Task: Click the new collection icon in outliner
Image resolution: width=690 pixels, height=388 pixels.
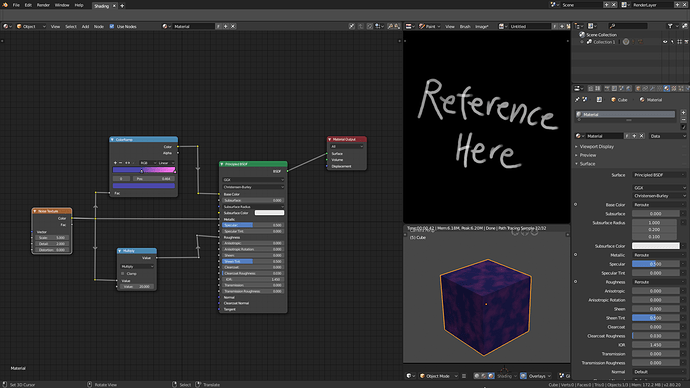Action: click(x=685, y=26)
